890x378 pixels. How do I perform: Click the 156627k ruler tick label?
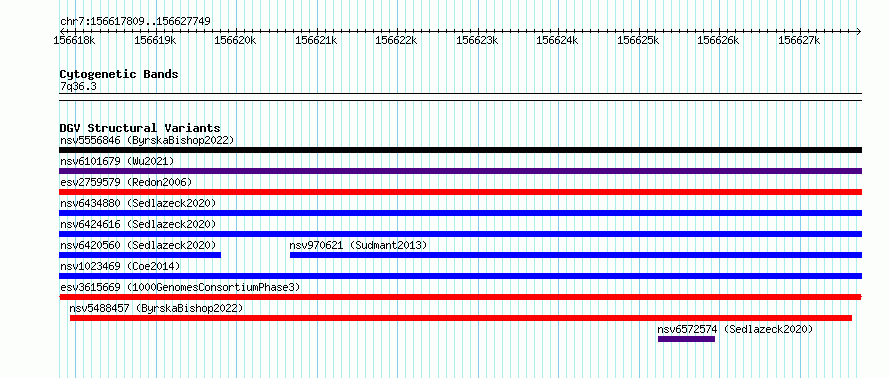[799, 40]
